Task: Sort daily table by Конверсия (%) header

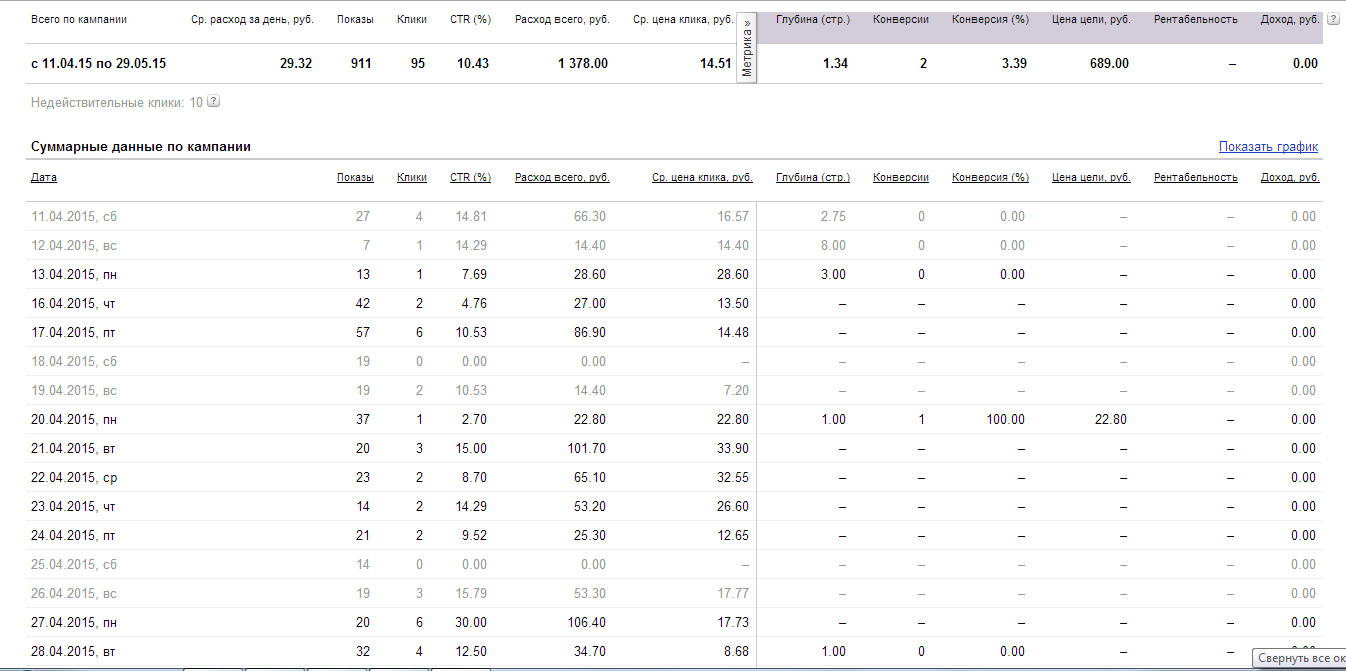Action: click(x=990, y=178)
